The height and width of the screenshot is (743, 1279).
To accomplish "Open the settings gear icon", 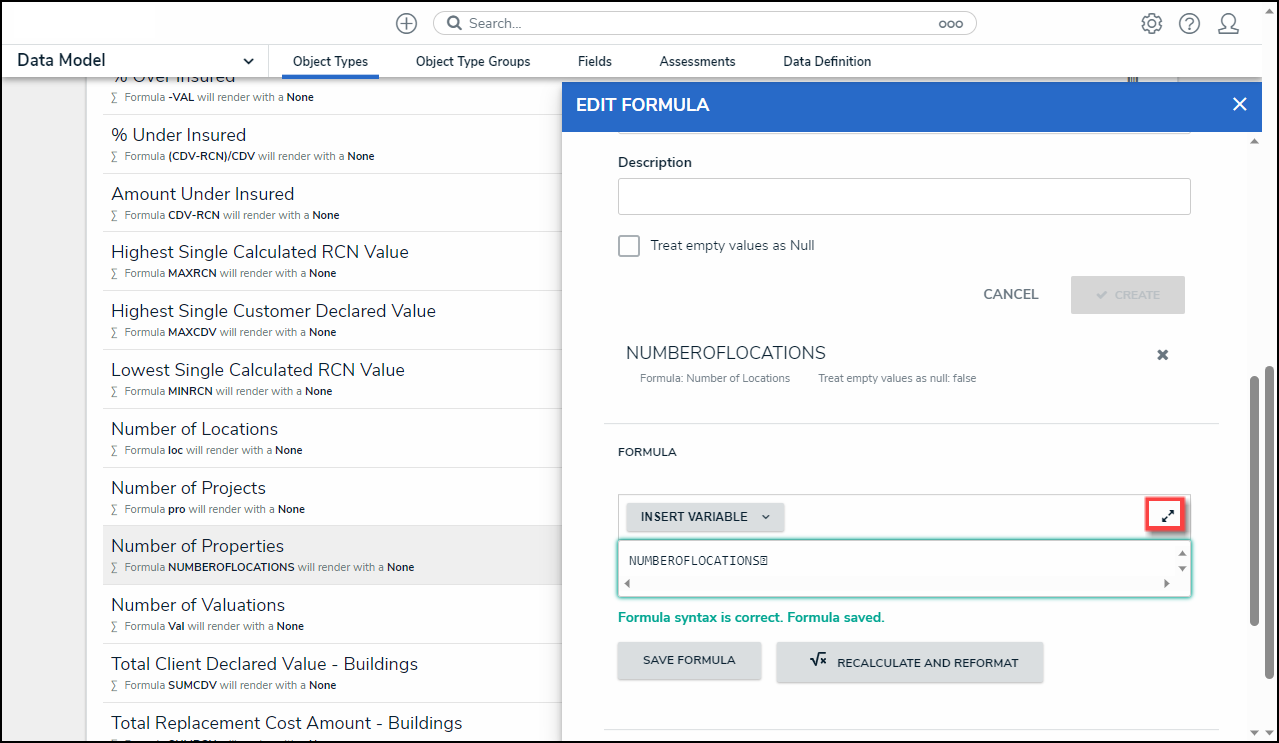I will (x=1151, y=23).
